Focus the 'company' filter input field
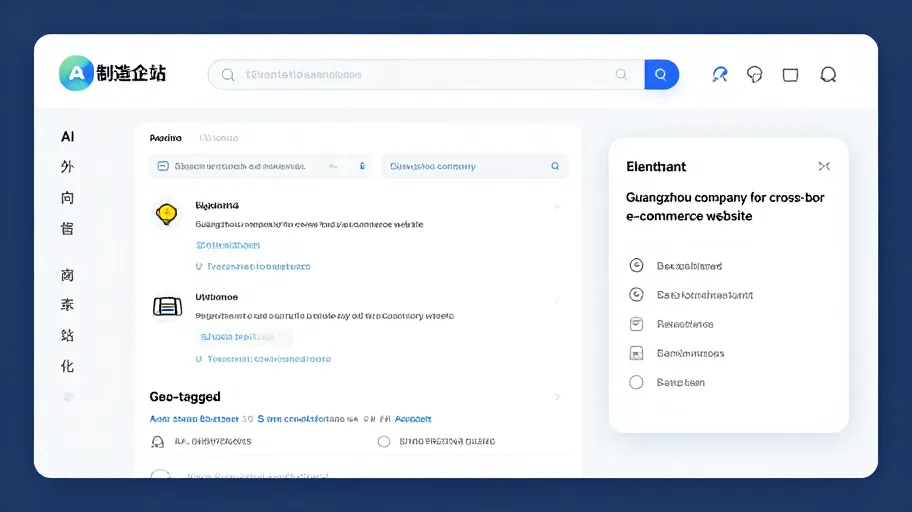The height and width of the screenshot is (512, 912). pos(475,166)
